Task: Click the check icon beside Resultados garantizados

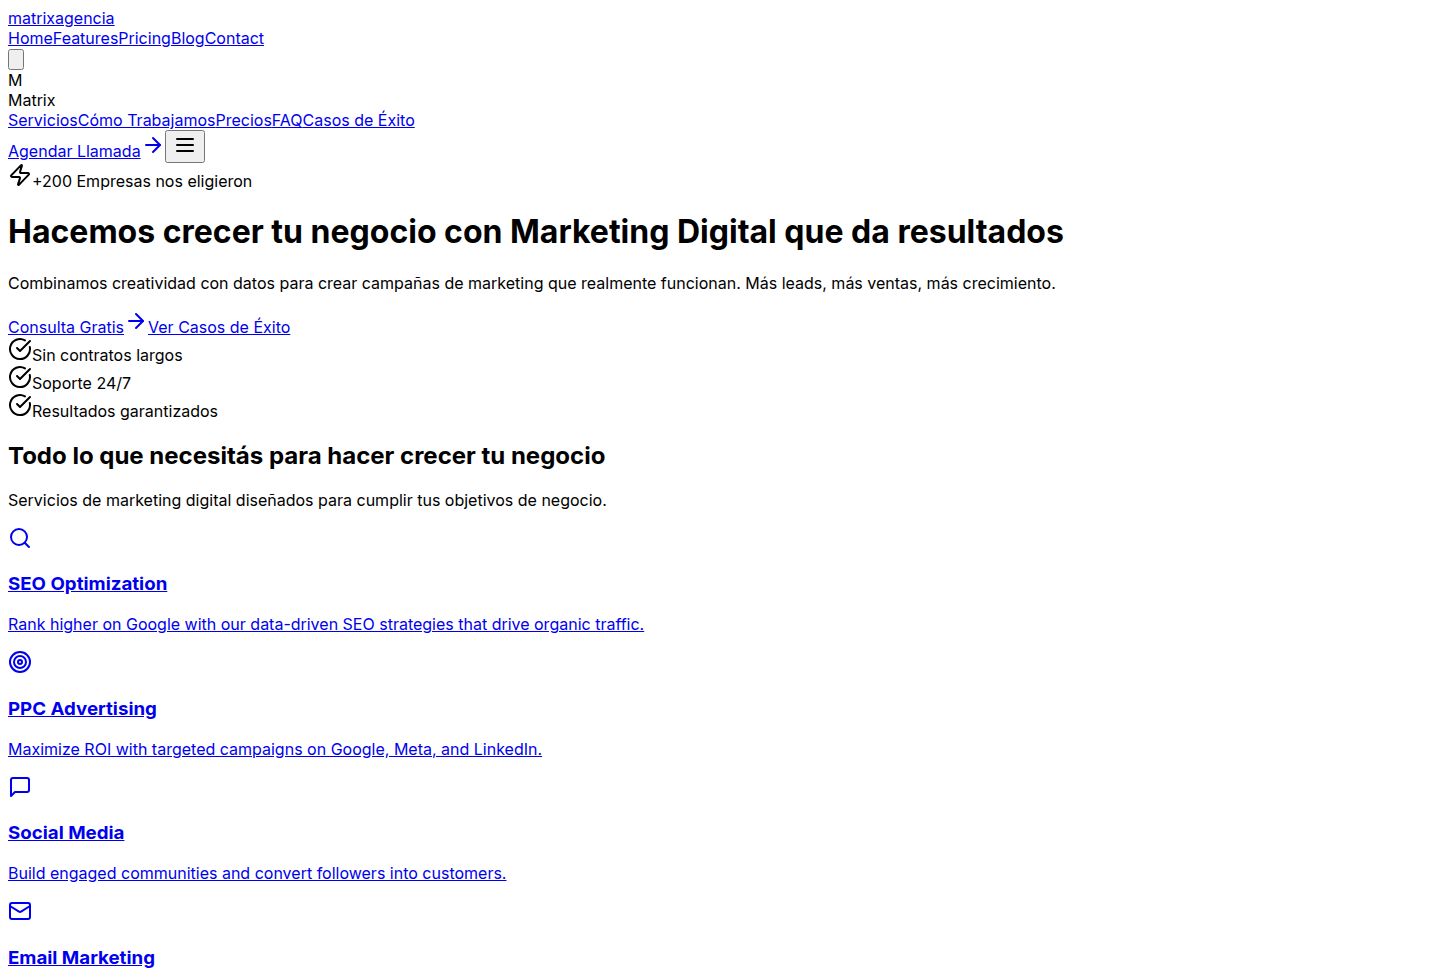Action: click(19, 404)
